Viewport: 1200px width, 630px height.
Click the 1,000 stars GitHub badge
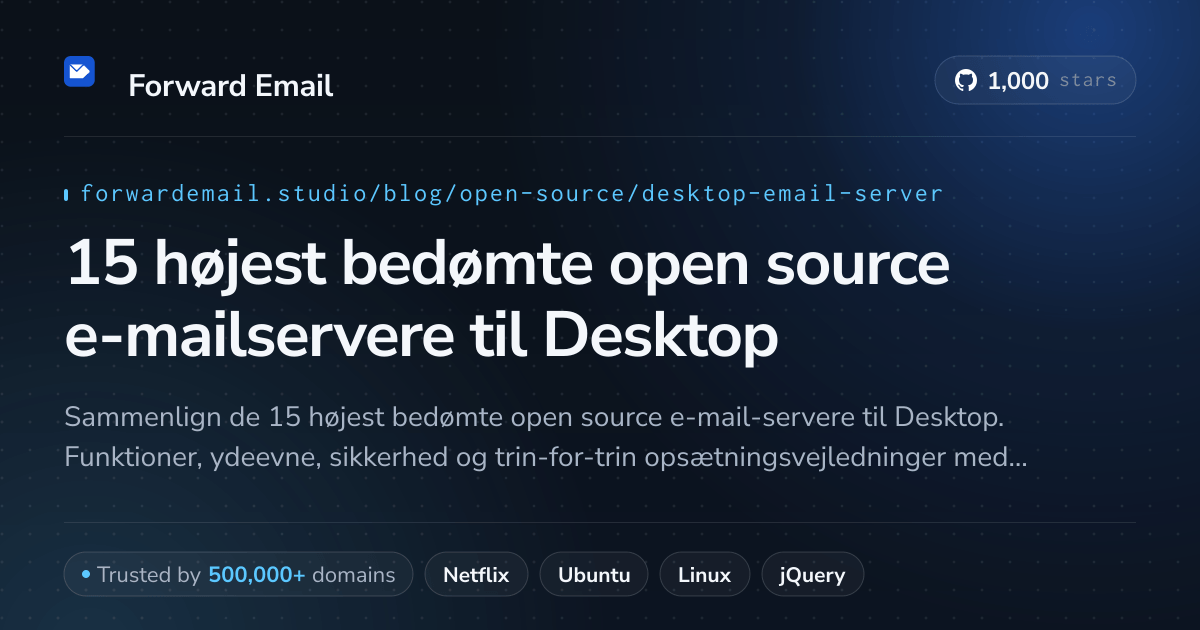1035,81
